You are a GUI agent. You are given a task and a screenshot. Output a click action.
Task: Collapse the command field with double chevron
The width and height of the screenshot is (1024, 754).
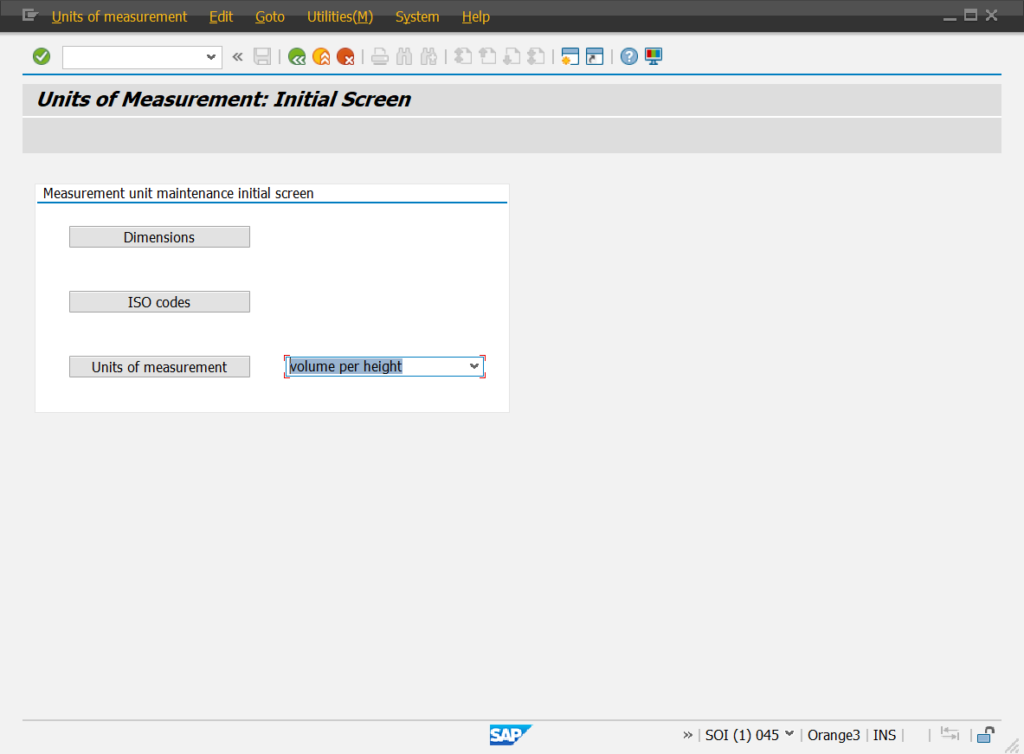coord(238,57)
